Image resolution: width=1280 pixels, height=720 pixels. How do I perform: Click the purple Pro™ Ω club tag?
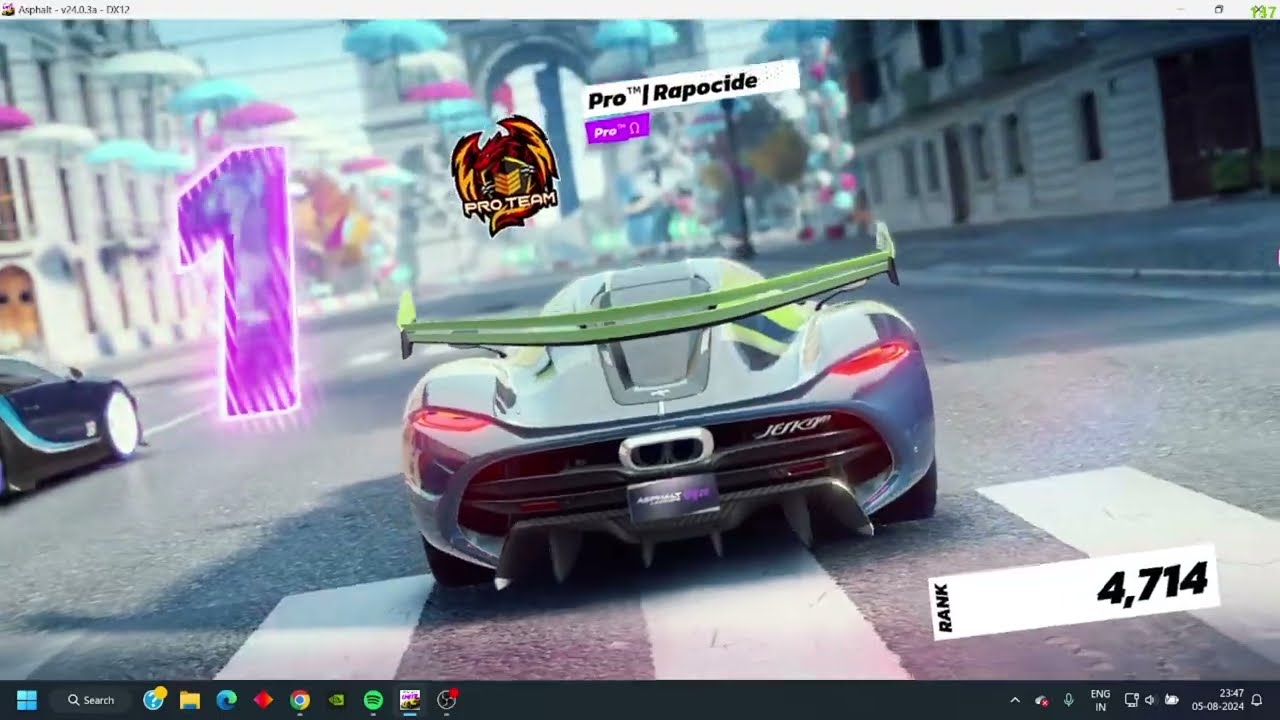click(618, 130)
